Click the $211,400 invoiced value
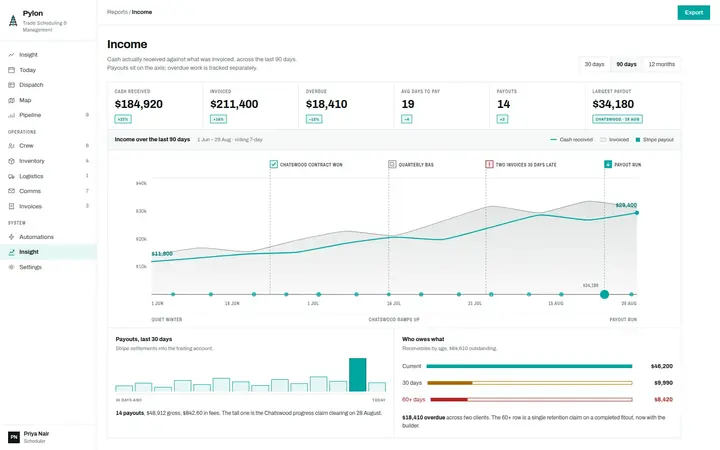 point(234,104)
